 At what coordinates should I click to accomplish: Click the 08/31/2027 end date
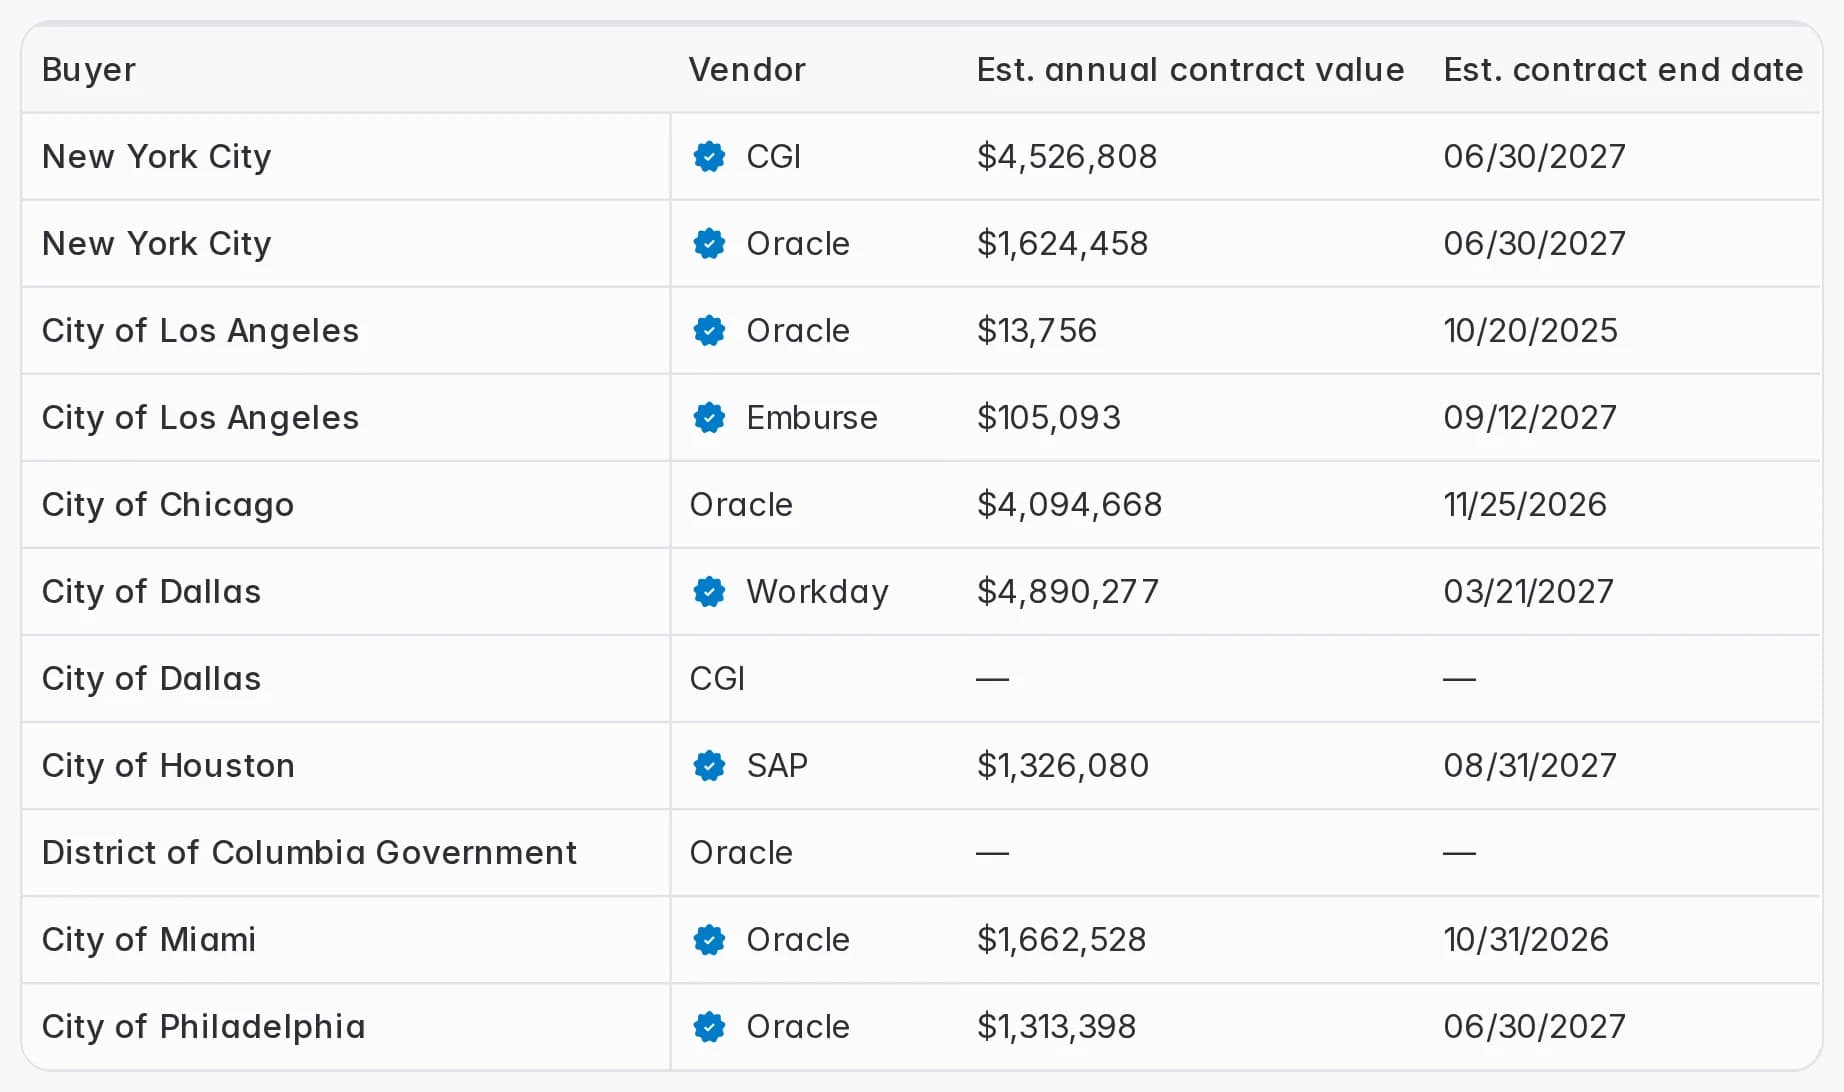[x=1530, y=766]
